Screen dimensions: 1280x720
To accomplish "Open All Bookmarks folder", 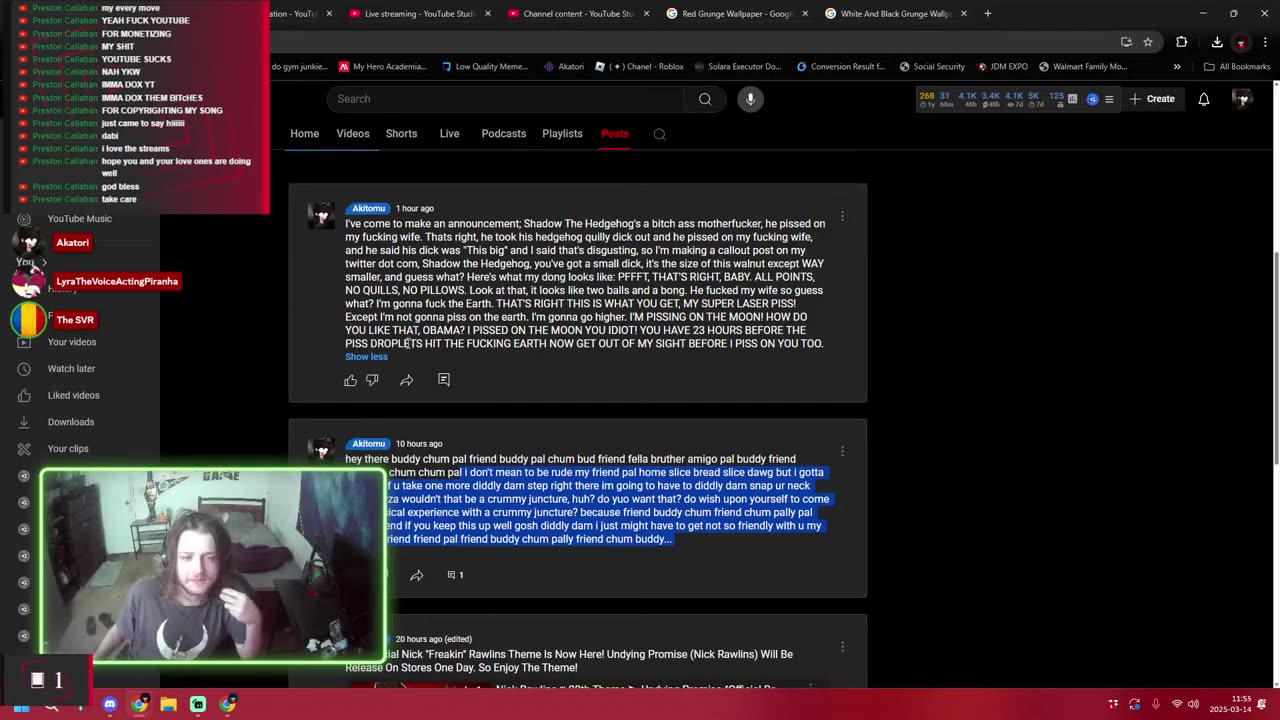I will click(1237, 67).
